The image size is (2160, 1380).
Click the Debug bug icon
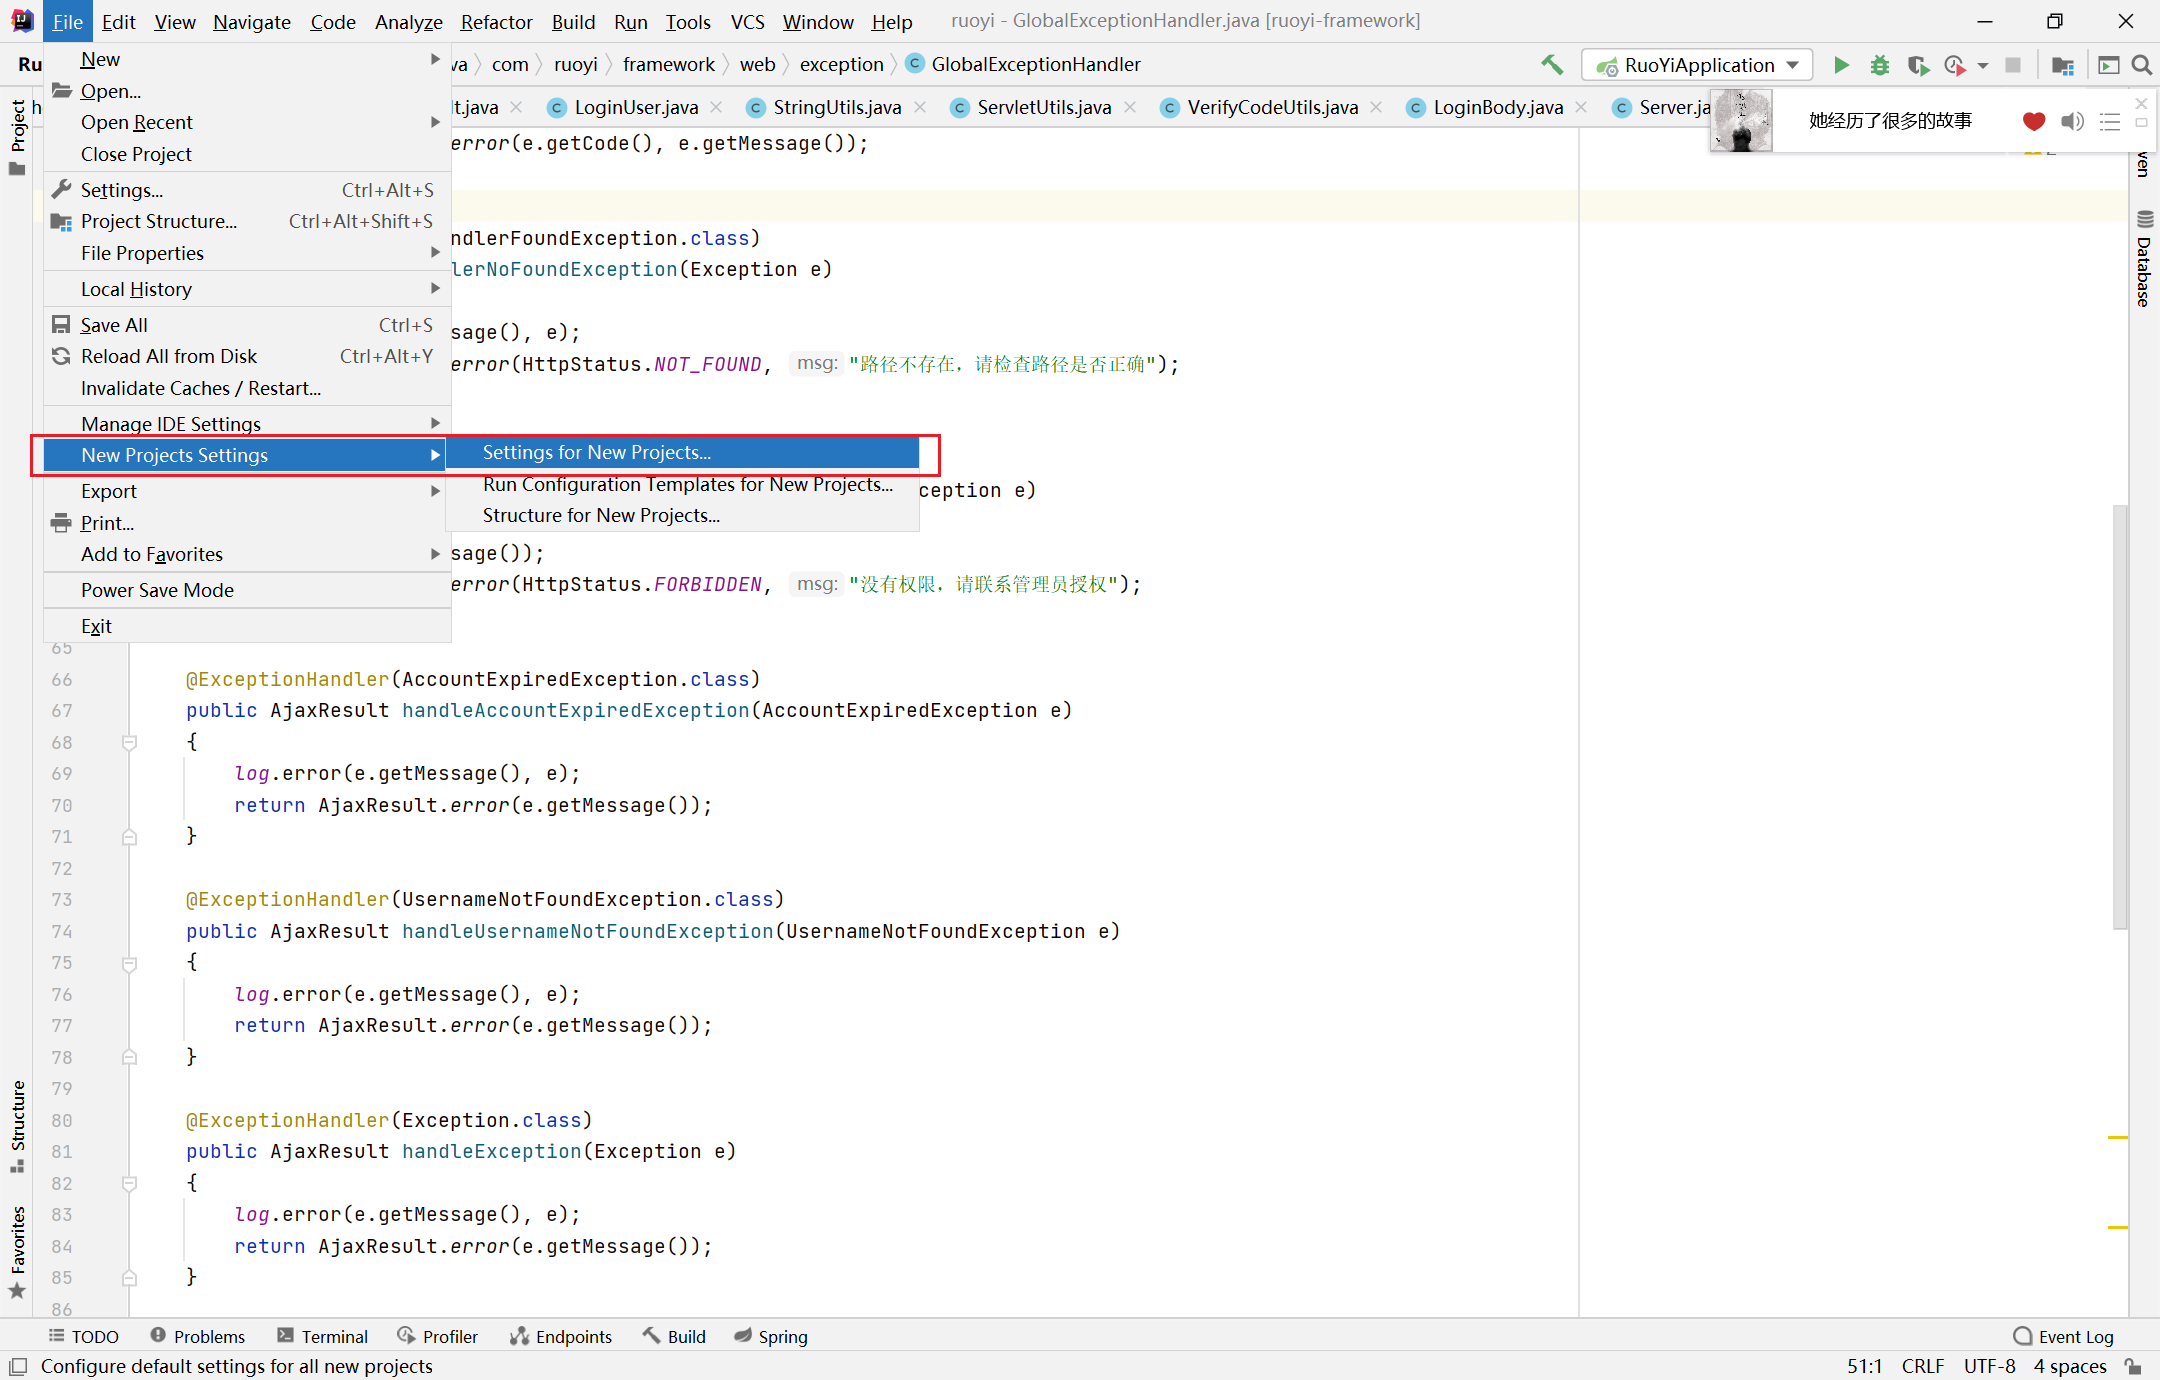coord(1879,65)
